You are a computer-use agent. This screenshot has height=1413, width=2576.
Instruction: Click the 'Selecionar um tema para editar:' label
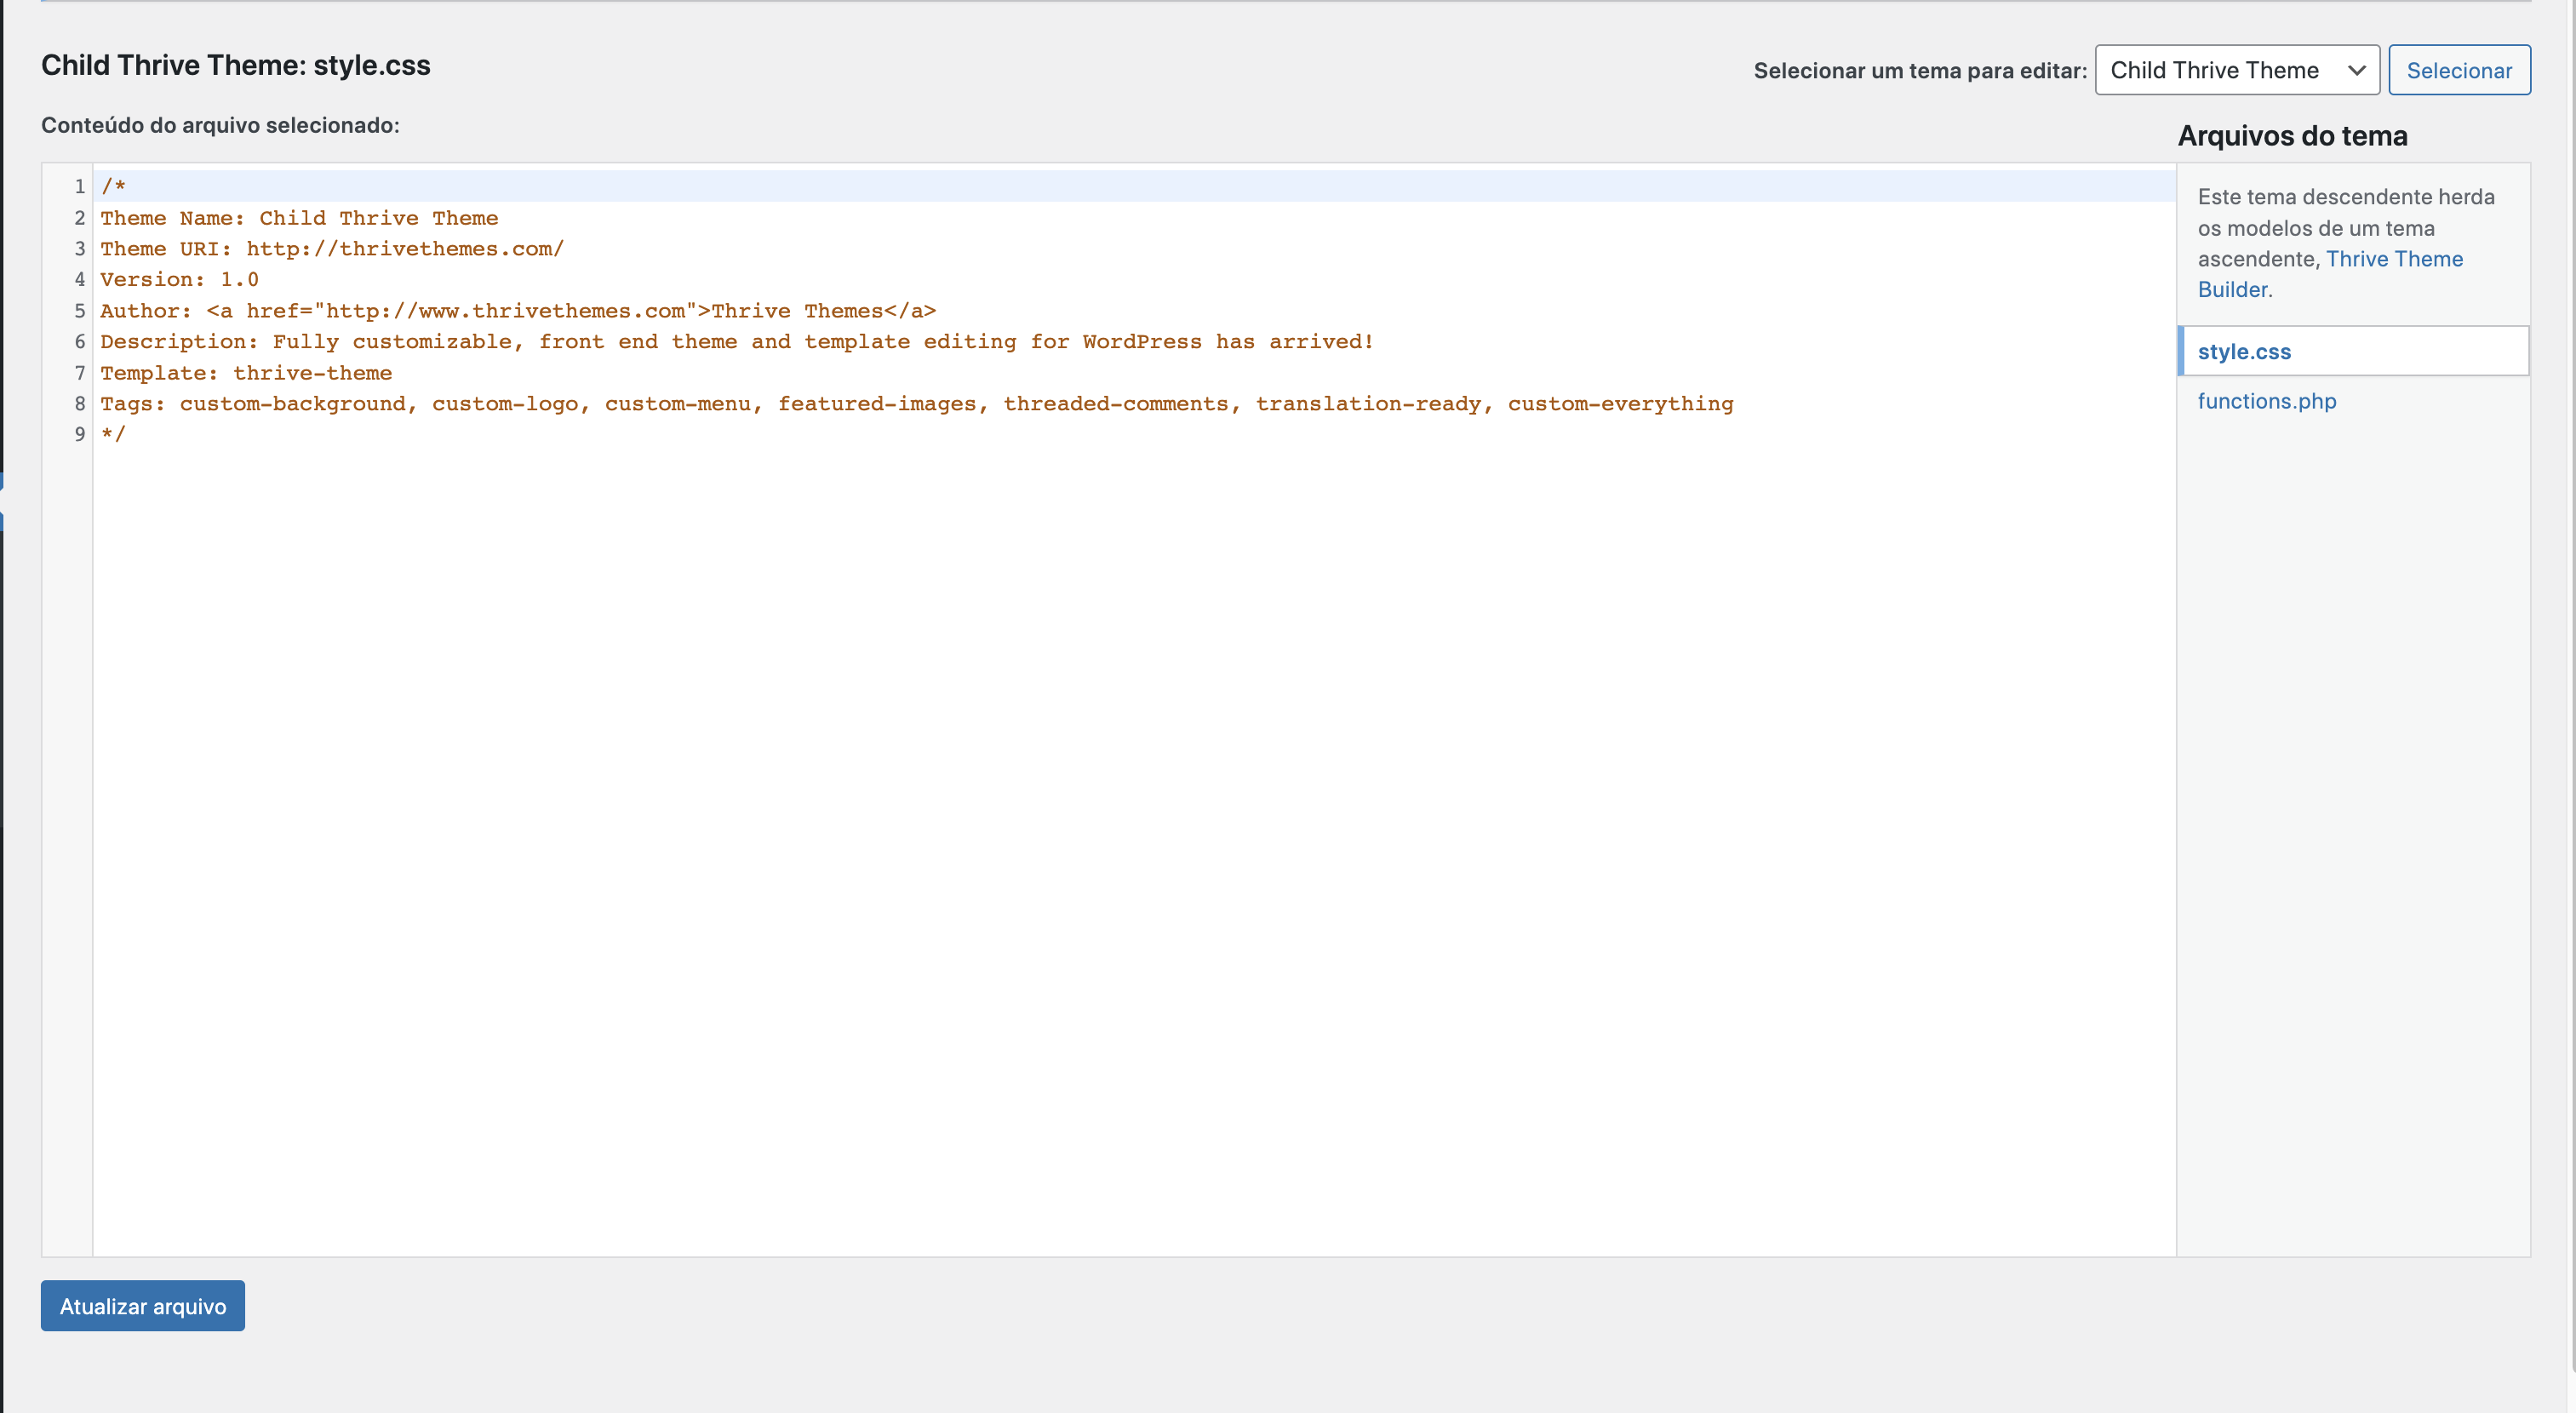[x=1920, y=70]
